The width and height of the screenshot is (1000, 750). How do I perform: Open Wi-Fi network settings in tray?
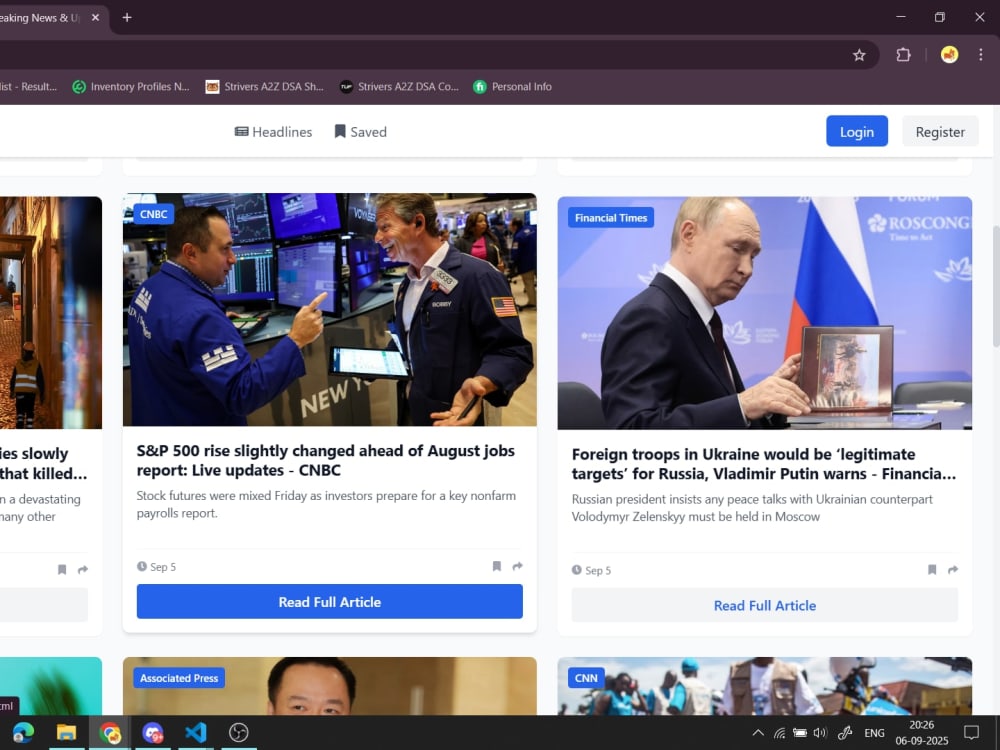click(x=779, y=733)
